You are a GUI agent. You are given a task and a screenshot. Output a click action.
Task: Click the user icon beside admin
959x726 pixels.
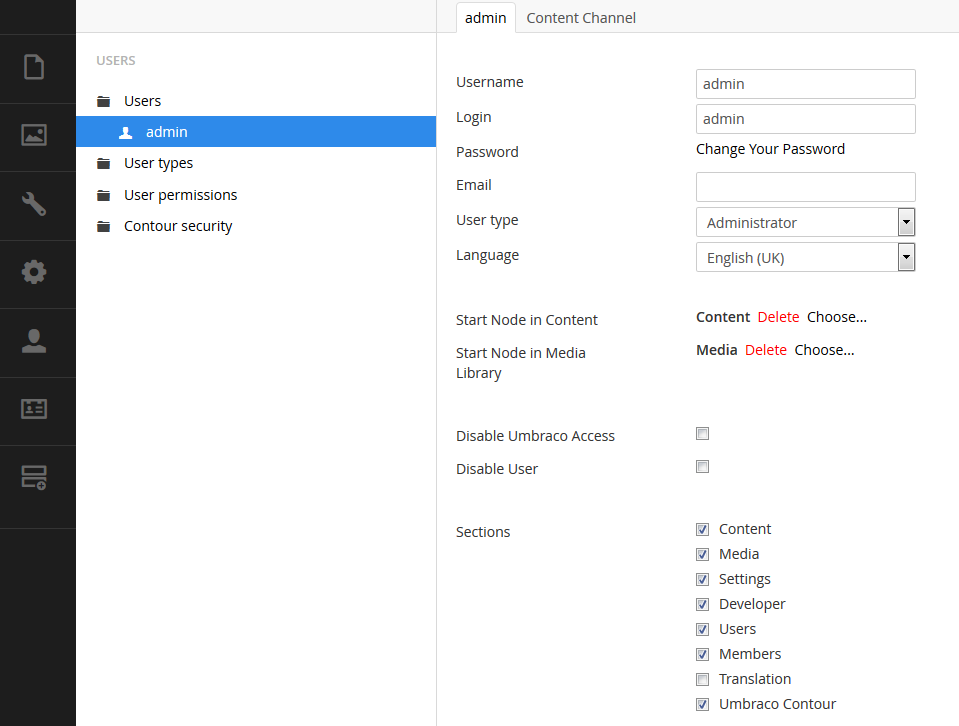point(125,133)
